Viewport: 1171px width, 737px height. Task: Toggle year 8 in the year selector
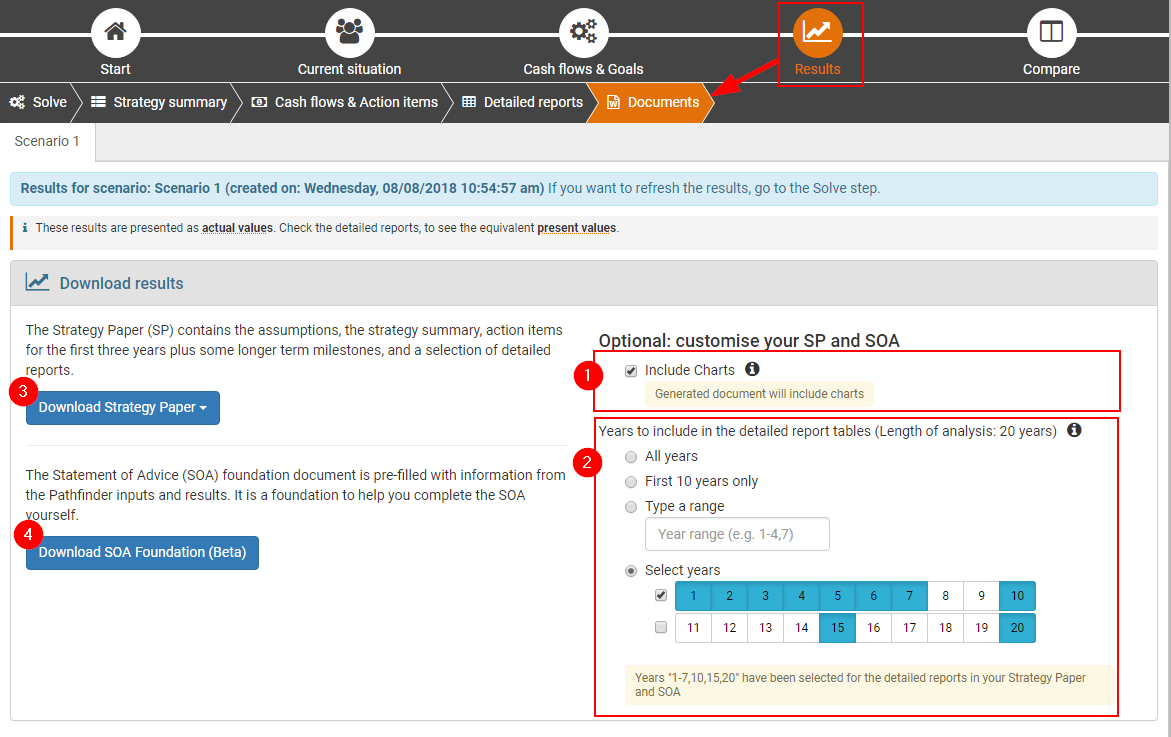coord(945,596)
